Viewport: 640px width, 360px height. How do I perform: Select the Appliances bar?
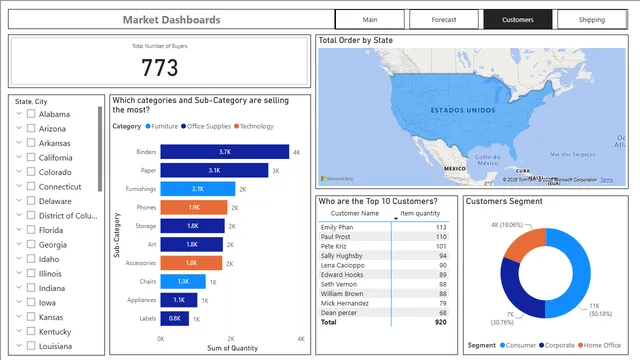tap(179, 300)
